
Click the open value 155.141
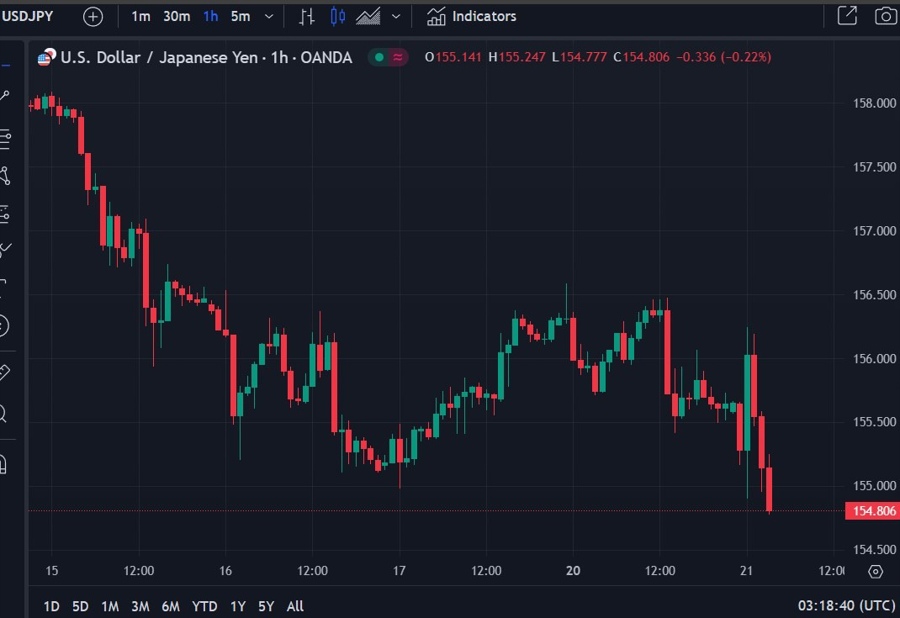point(458,57)
